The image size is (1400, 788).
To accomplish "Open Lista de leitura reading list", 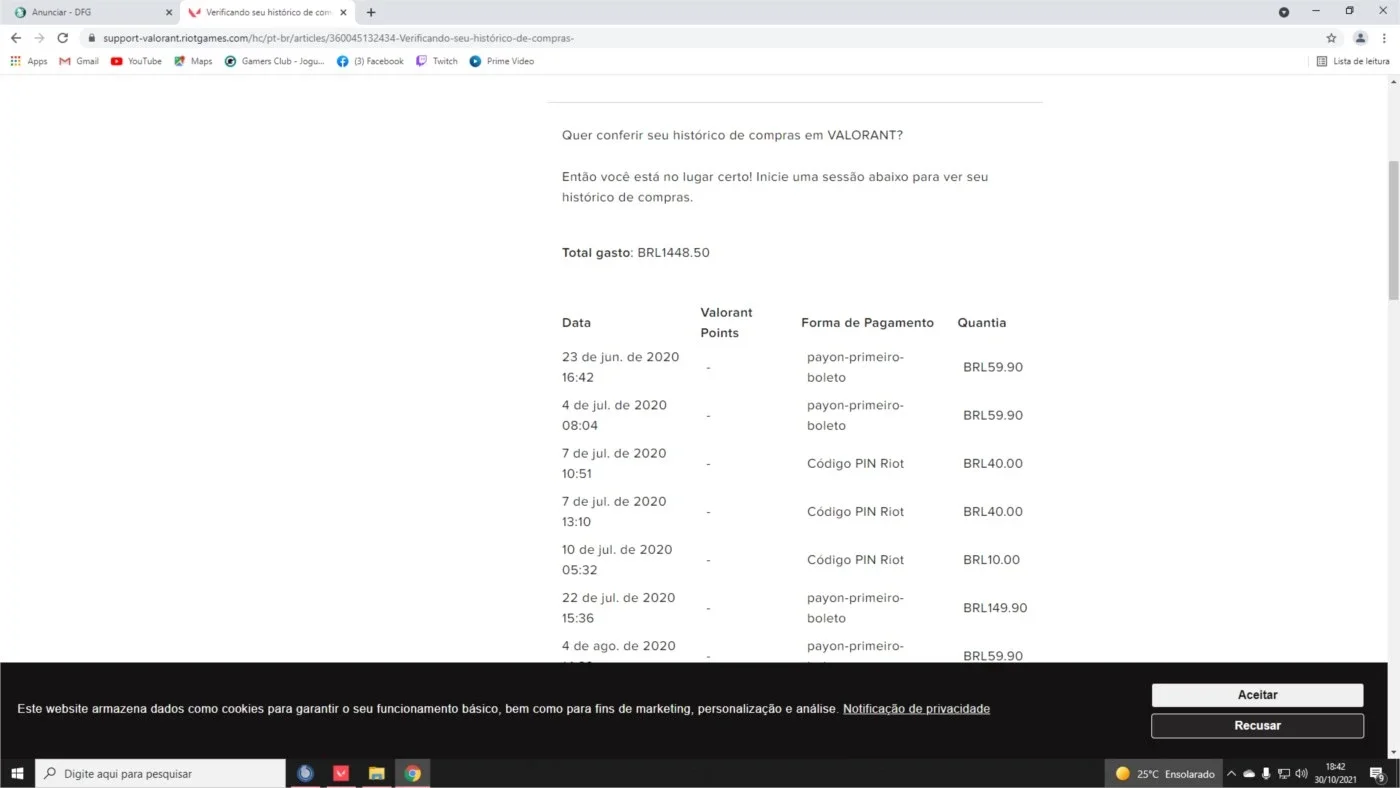I will 1353,61.
